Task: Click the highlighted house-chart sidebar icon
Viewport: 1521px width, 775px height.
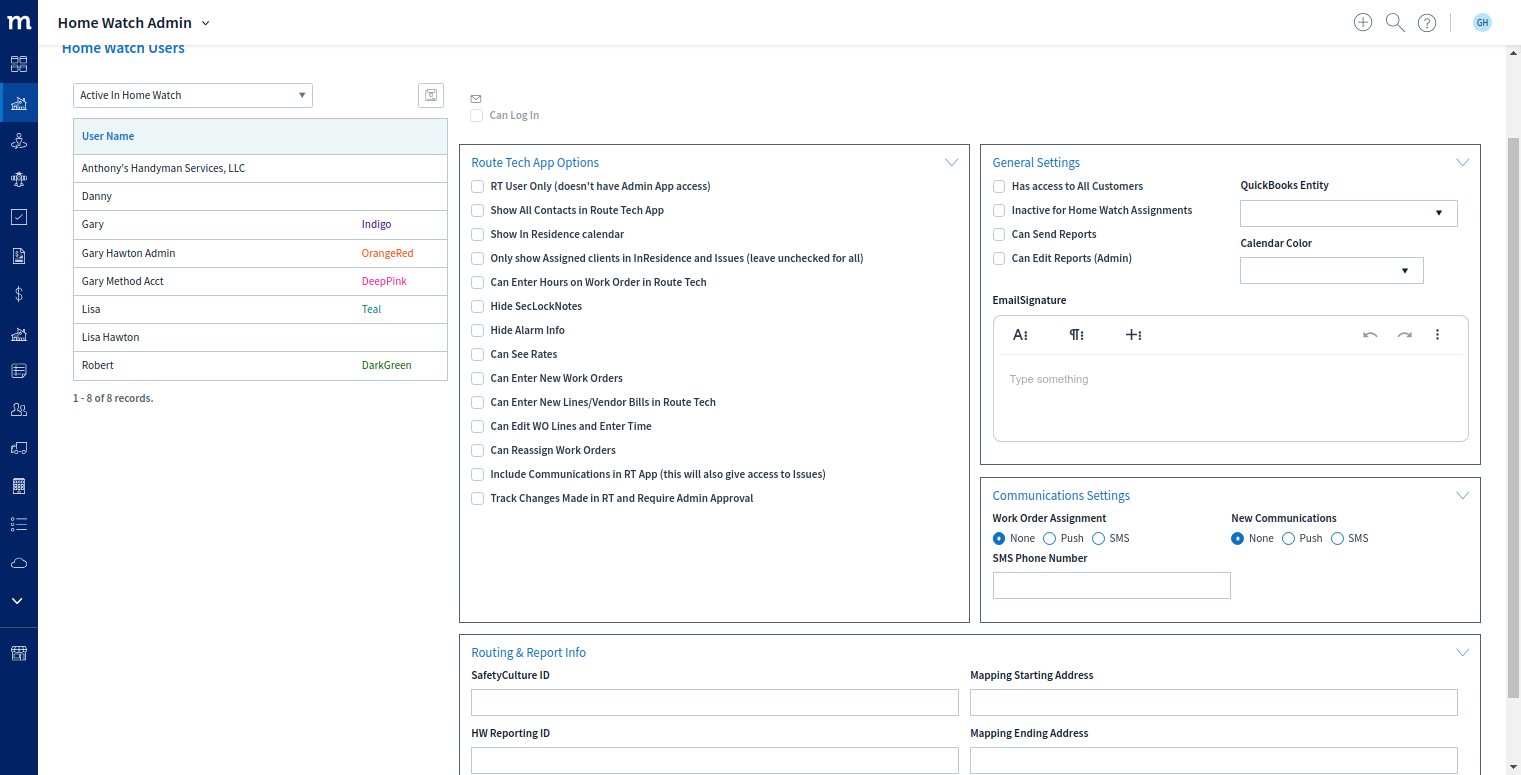Action: (19, 103)
